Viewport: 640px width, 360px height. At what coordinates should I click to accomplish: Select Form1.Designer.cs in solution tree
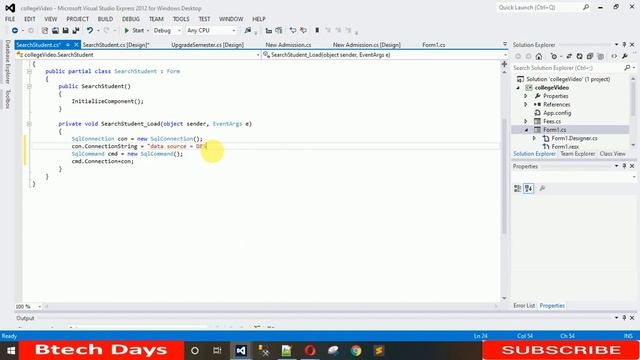pos(574,138)
